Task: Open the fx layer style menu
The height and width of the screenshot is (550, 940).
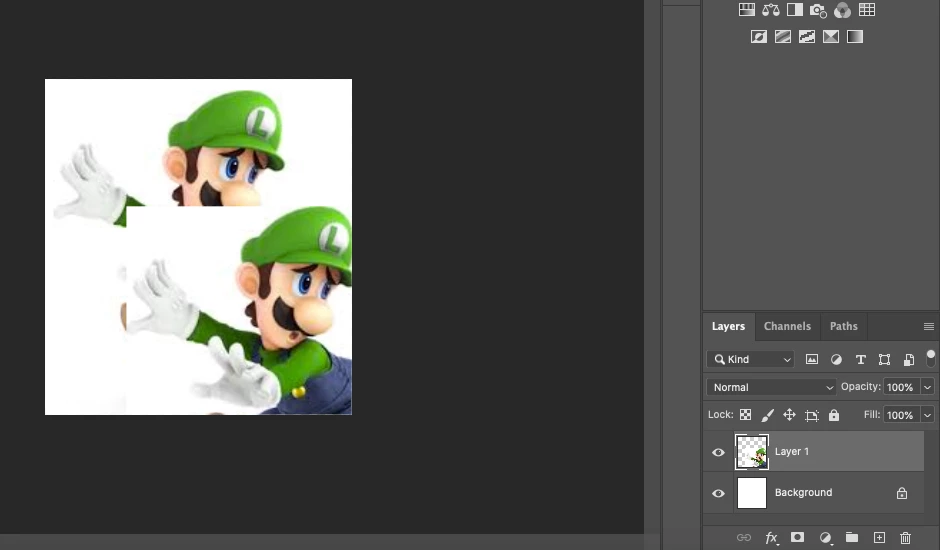Action: point(772,537)
